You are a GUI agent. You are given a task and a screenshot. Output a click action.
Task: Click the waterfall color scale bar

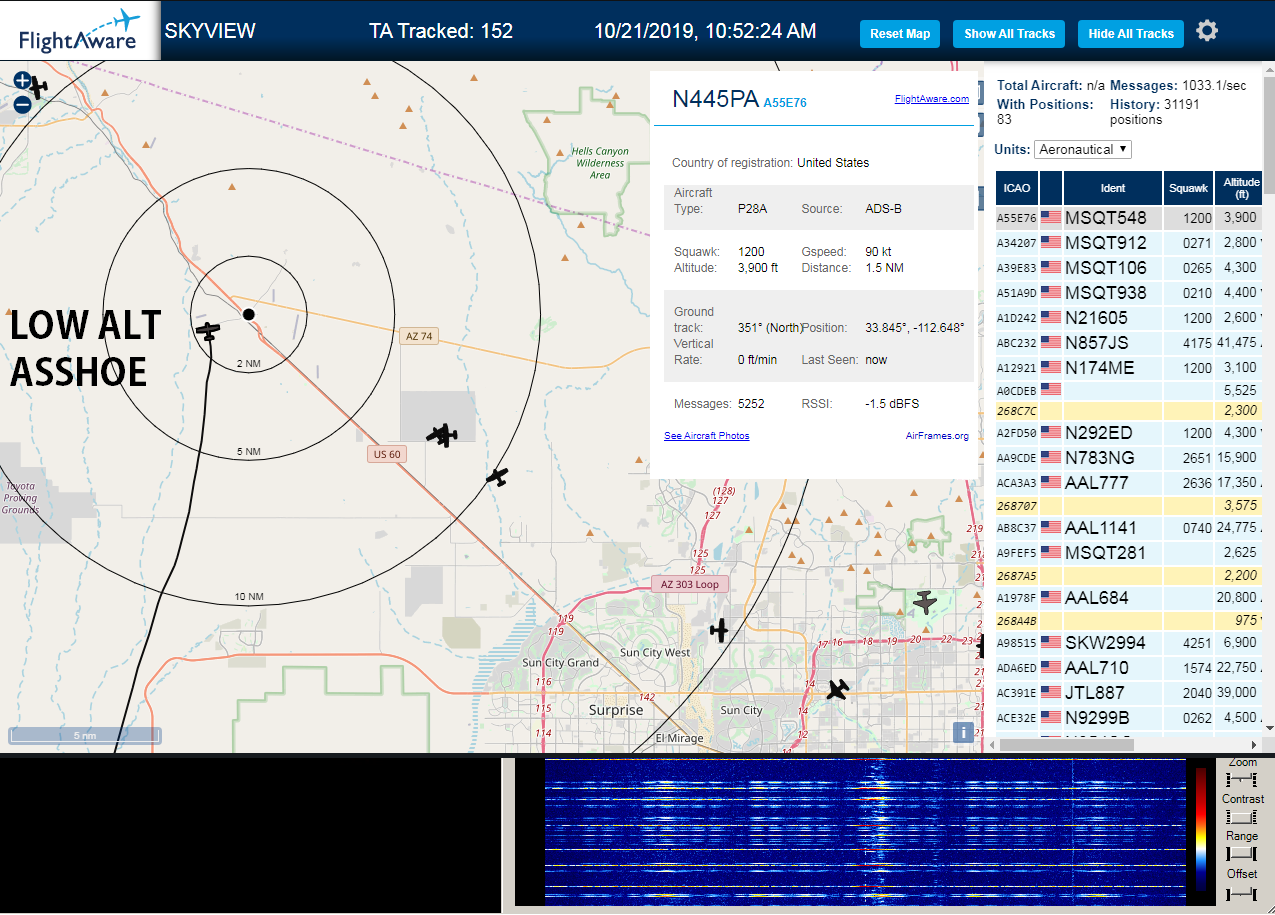1201,829
